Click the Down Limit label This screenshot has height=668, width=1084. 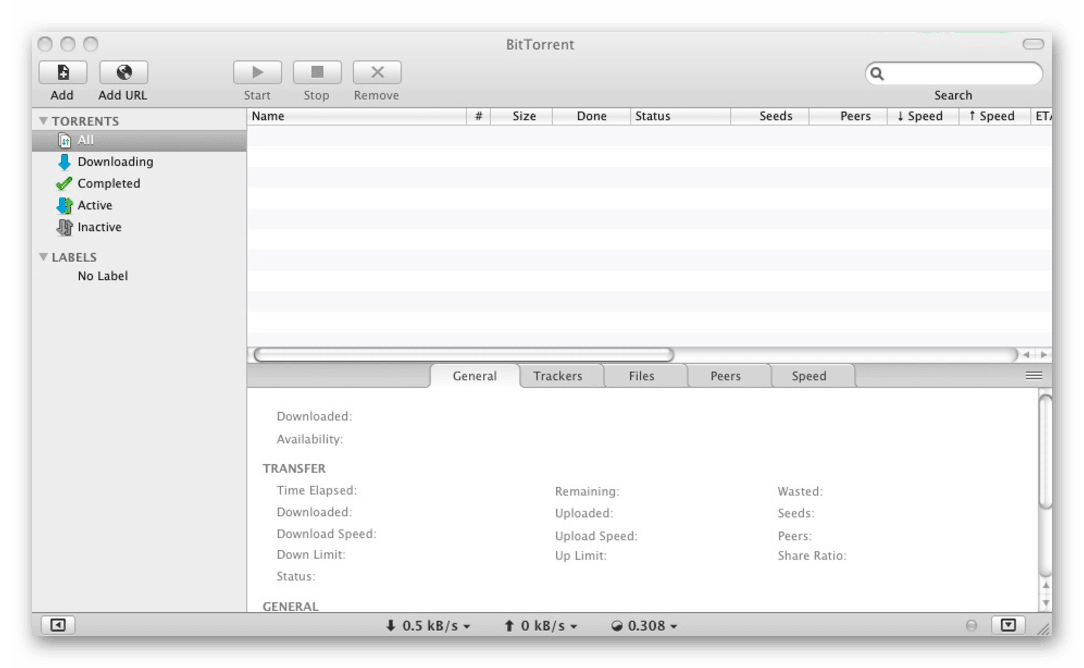[311, 555]
